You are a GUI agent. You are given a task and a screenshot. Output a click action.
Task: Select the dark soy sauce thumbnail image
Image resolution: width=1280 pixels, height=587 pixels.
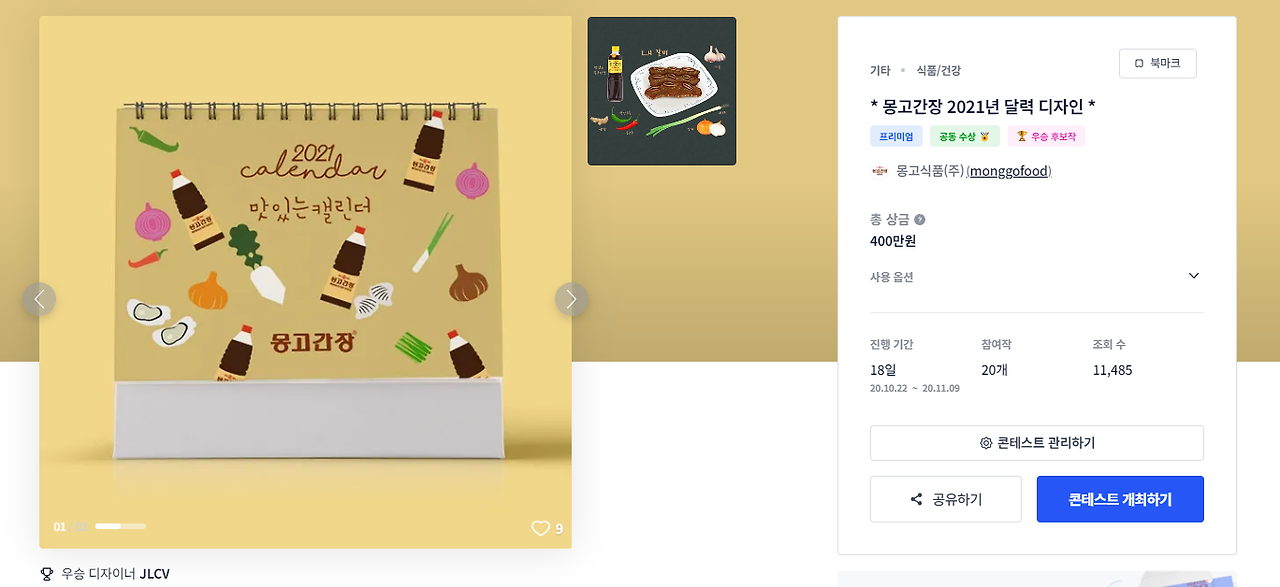tap(662, 91)
